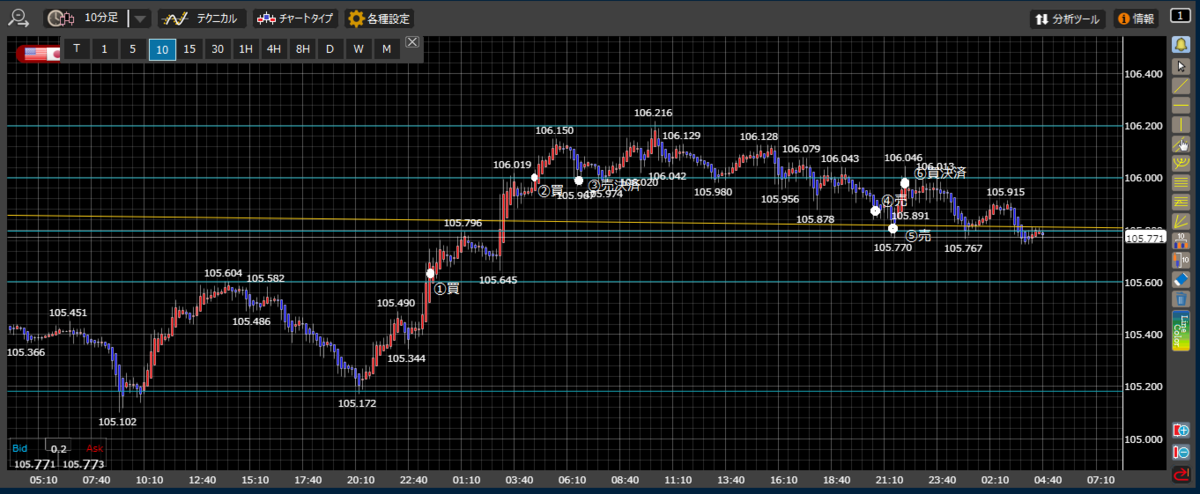This screenshot has height=494, width=1200.
Task: Click the zoom out icon
Action: [x=1182, y=451]
